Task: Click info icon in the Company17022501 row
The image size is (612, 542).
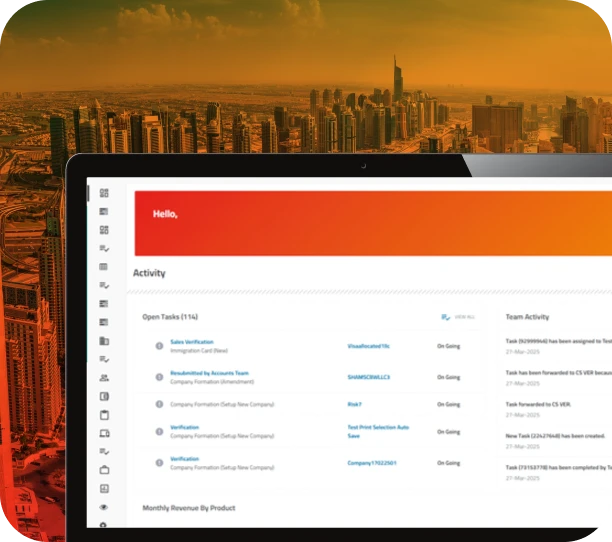Action: coord(159,463)
